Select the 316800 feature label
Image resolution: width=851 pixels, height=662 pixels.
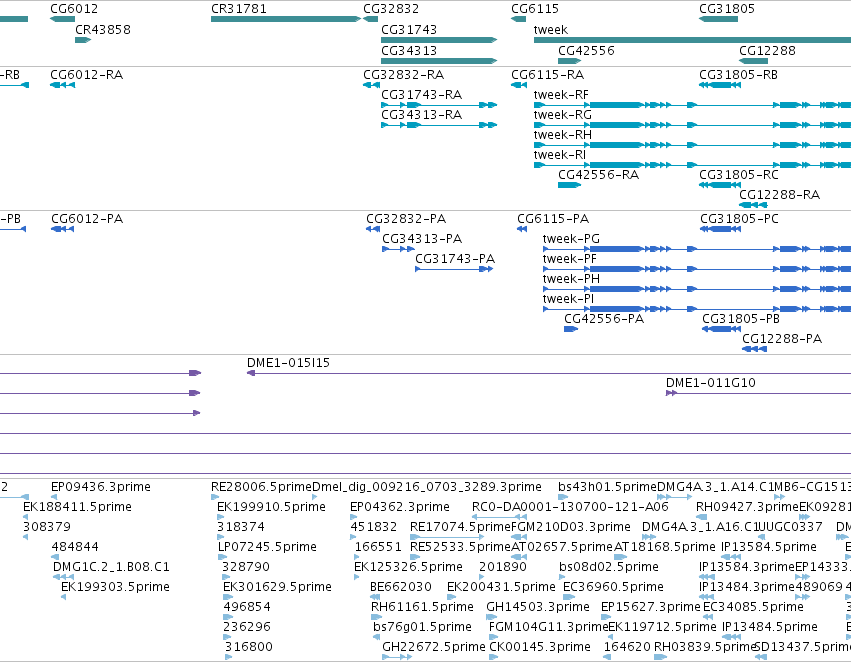click(x=249, y=647)
